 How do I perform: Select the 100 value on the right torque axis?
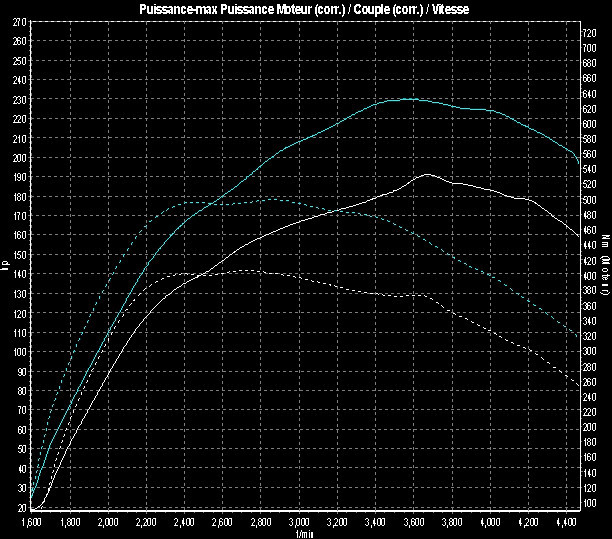(590, 503)
